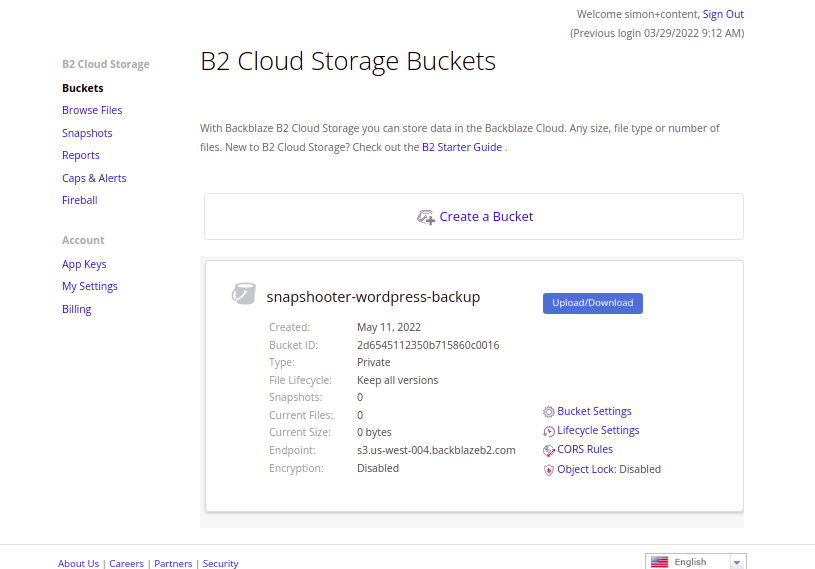Click the Current Files count value 0
The width and height of the screenshot is (815, 569).
[x=360, y=415]
